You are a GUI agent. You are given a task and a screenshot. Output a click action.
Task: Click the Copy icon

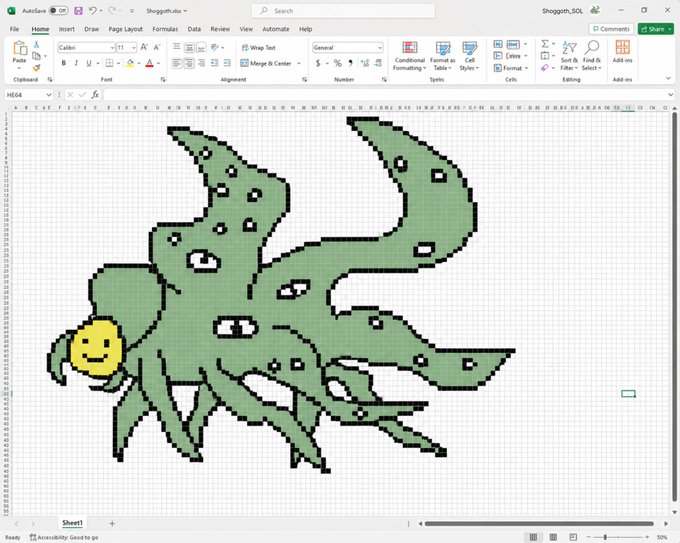coord(36,56)
